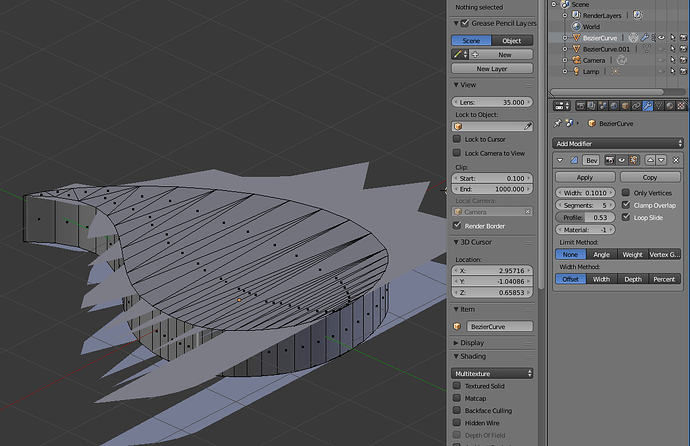The height and width of the screenshot is (446, 690).
Task: Use eyedropper for Lock to Object
Action: tap(528, 126)
